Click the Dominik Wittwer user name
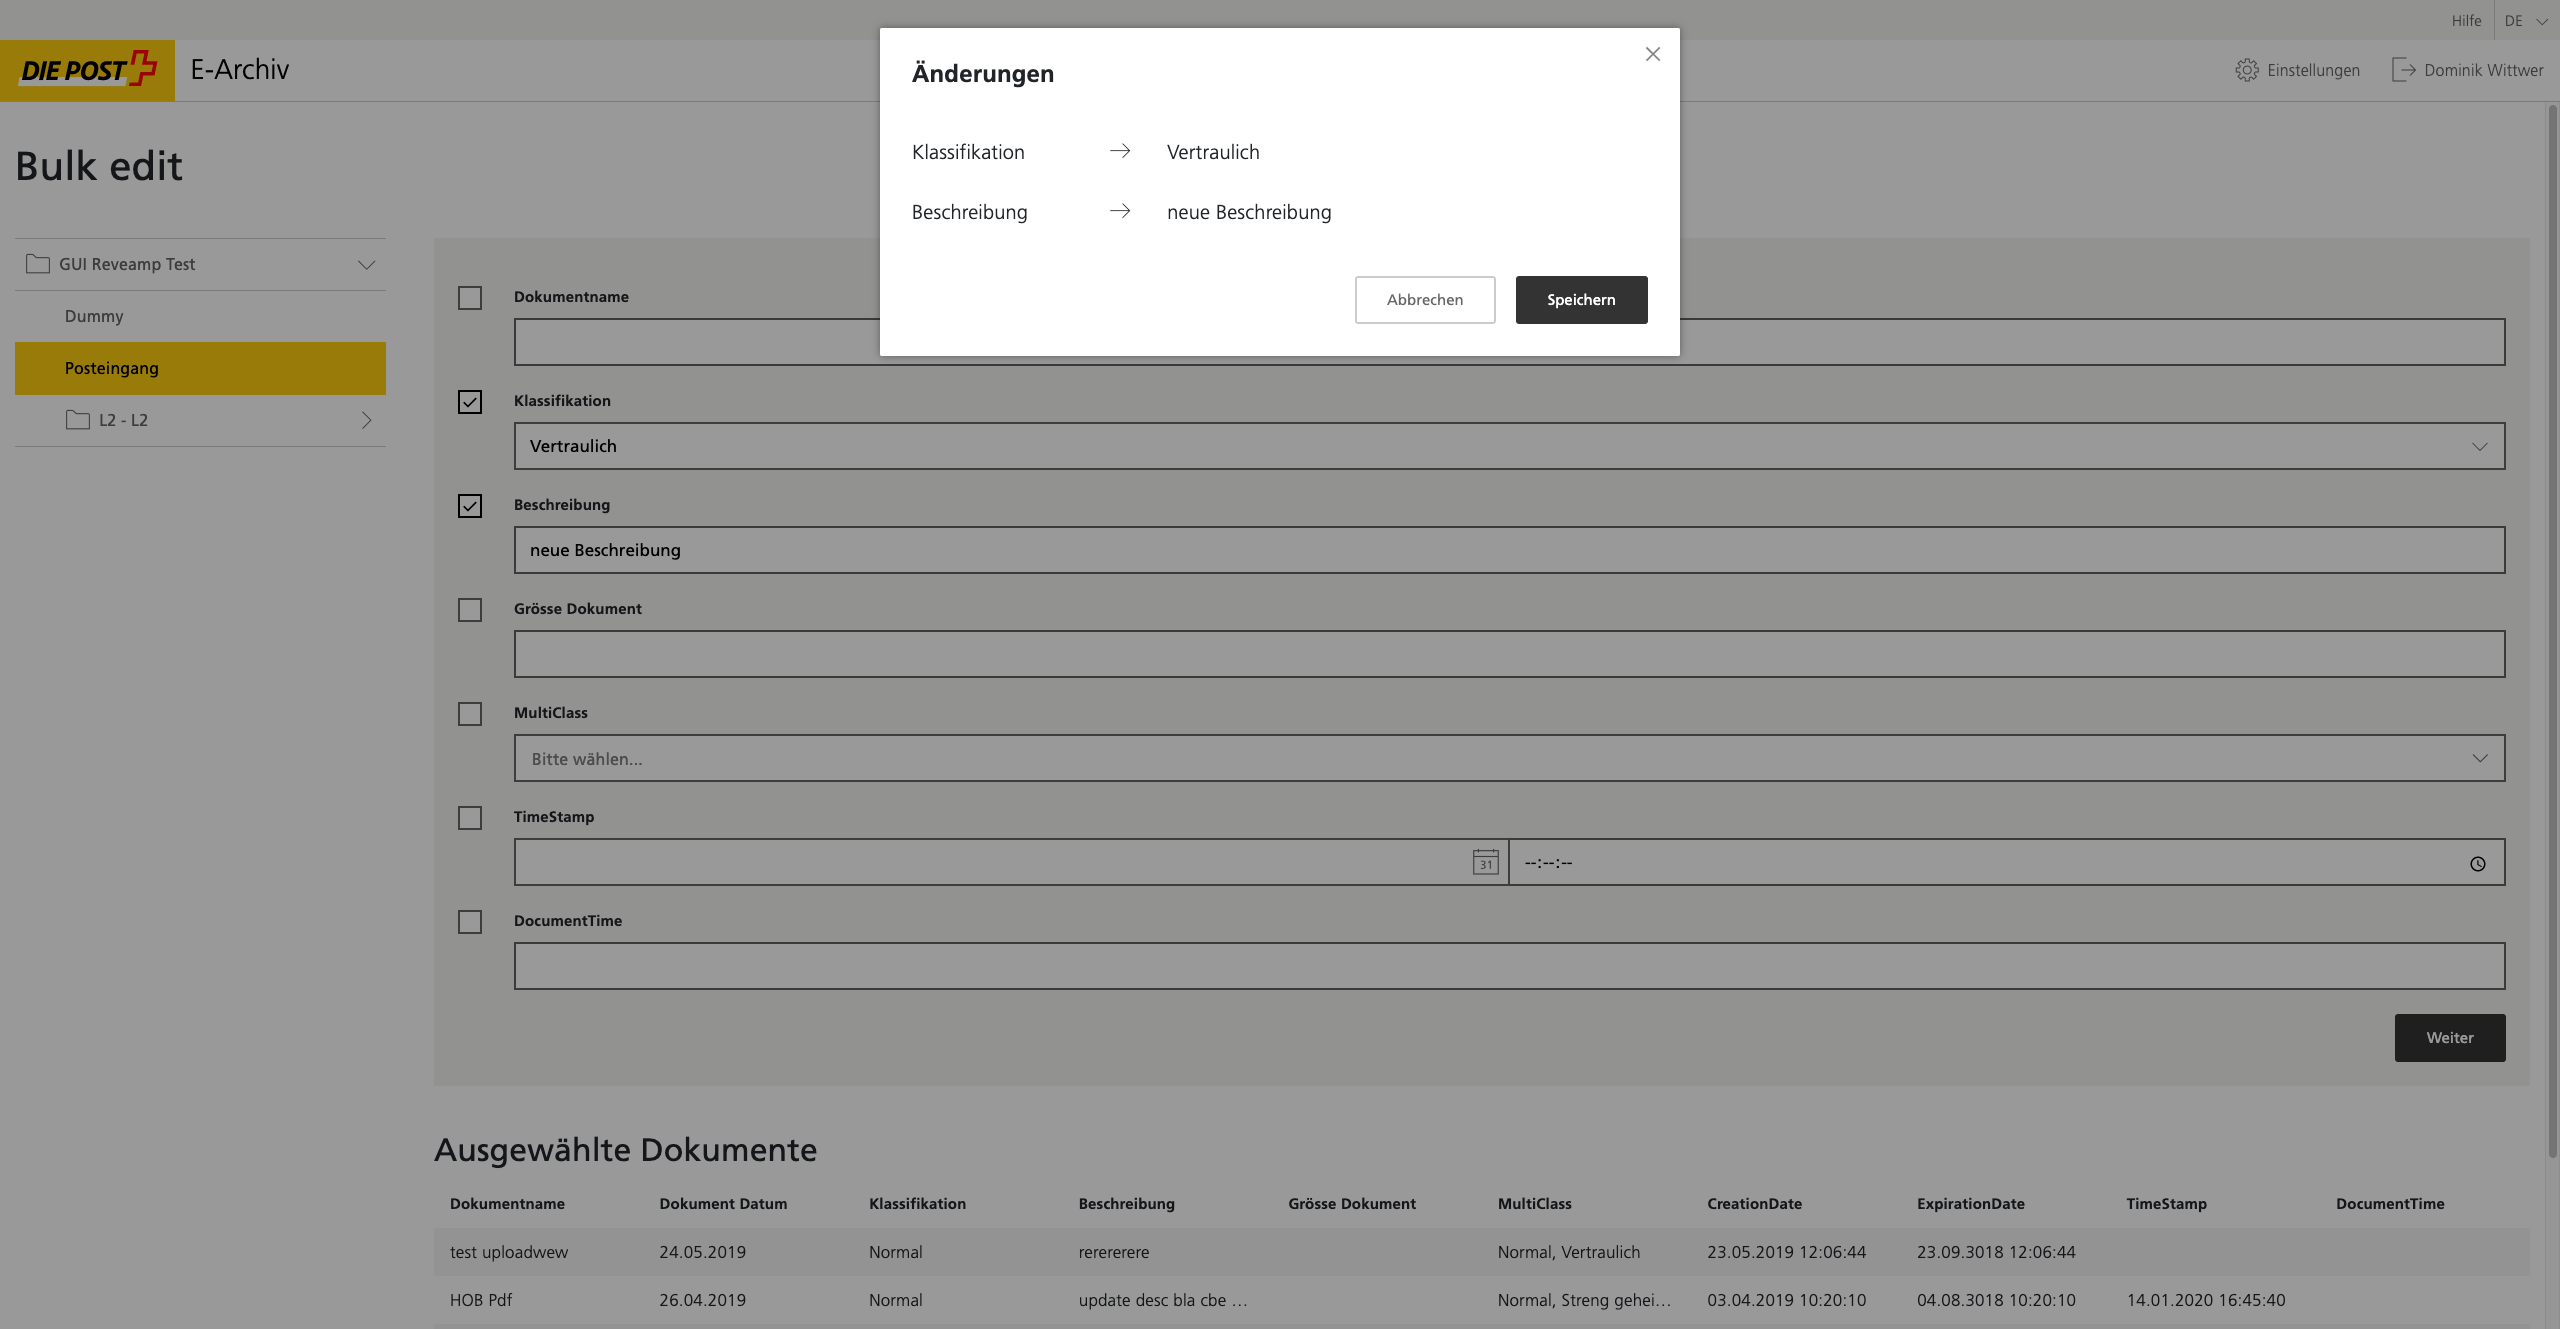The image size is (2560, 1329). click(2483, 70)
